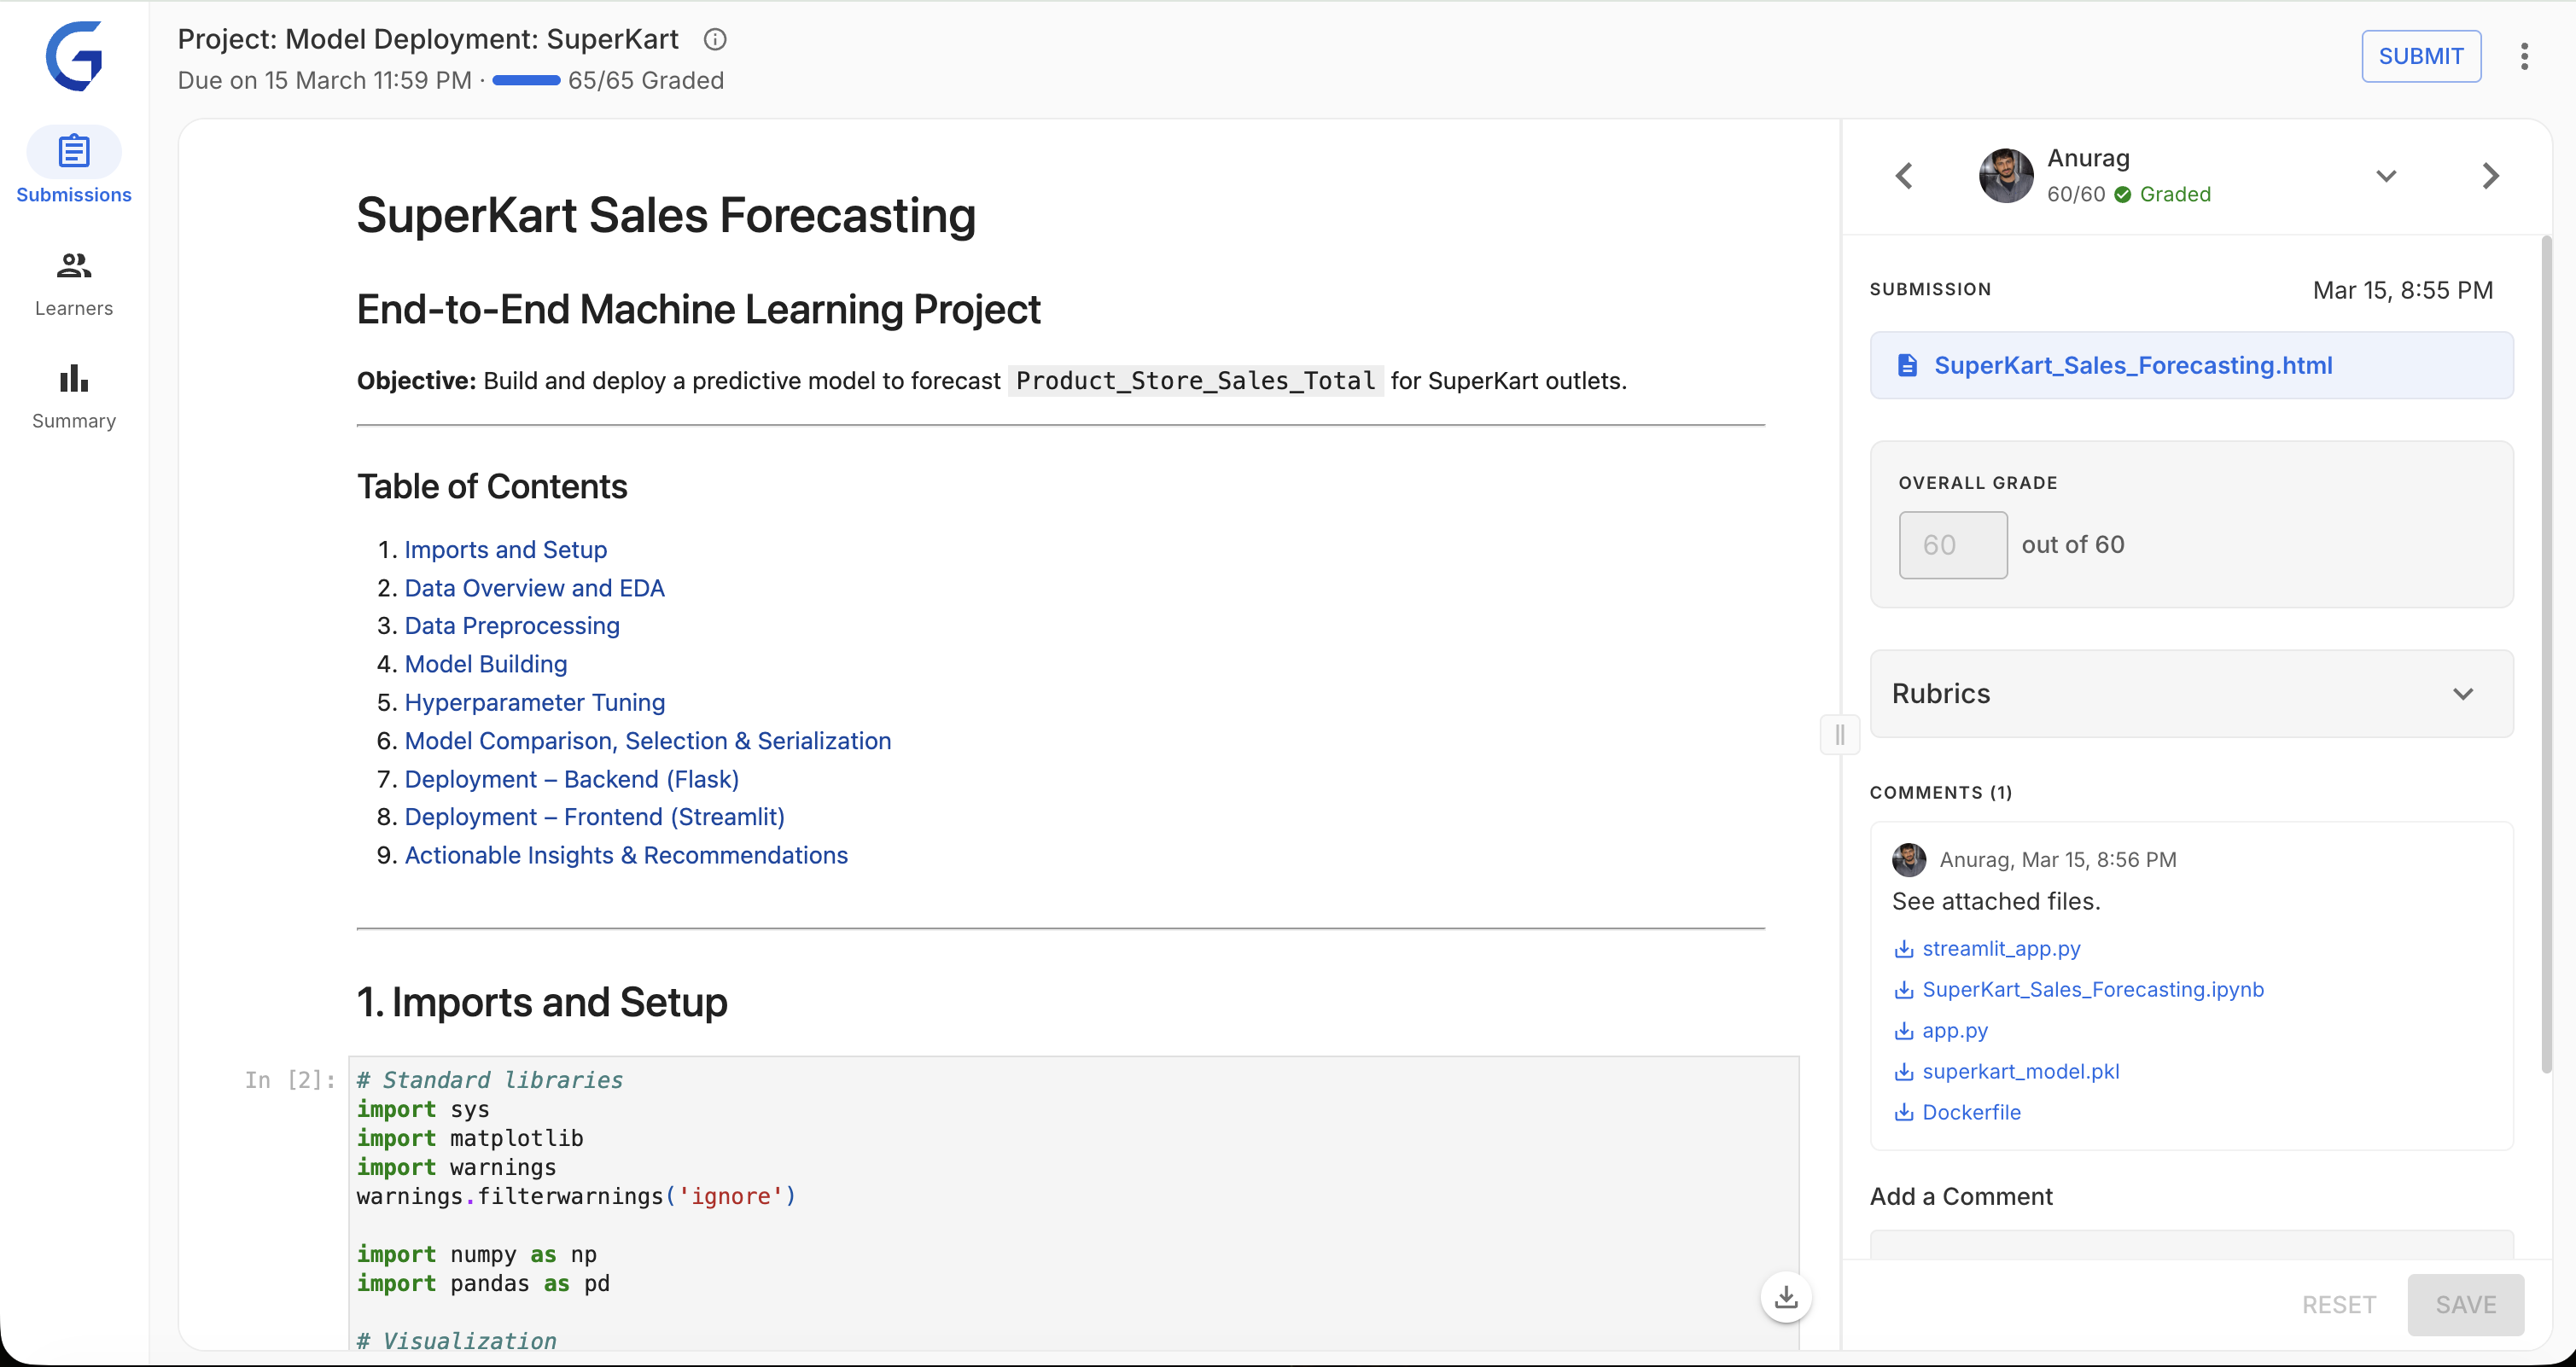Viewport: 2576px width, 1367px height.
Task: Click the SAVE button
Action: point(2465,1305)
